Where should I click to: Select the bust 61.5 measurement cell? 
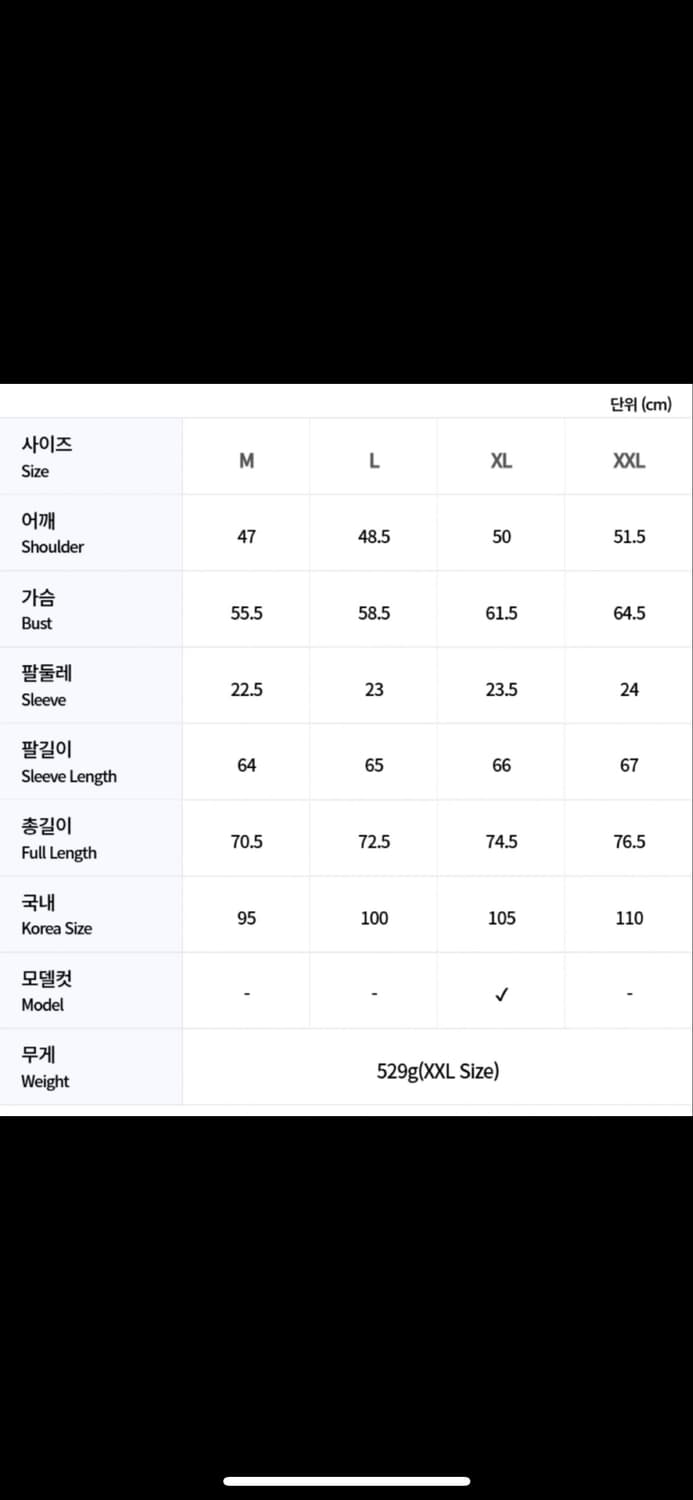502,613
